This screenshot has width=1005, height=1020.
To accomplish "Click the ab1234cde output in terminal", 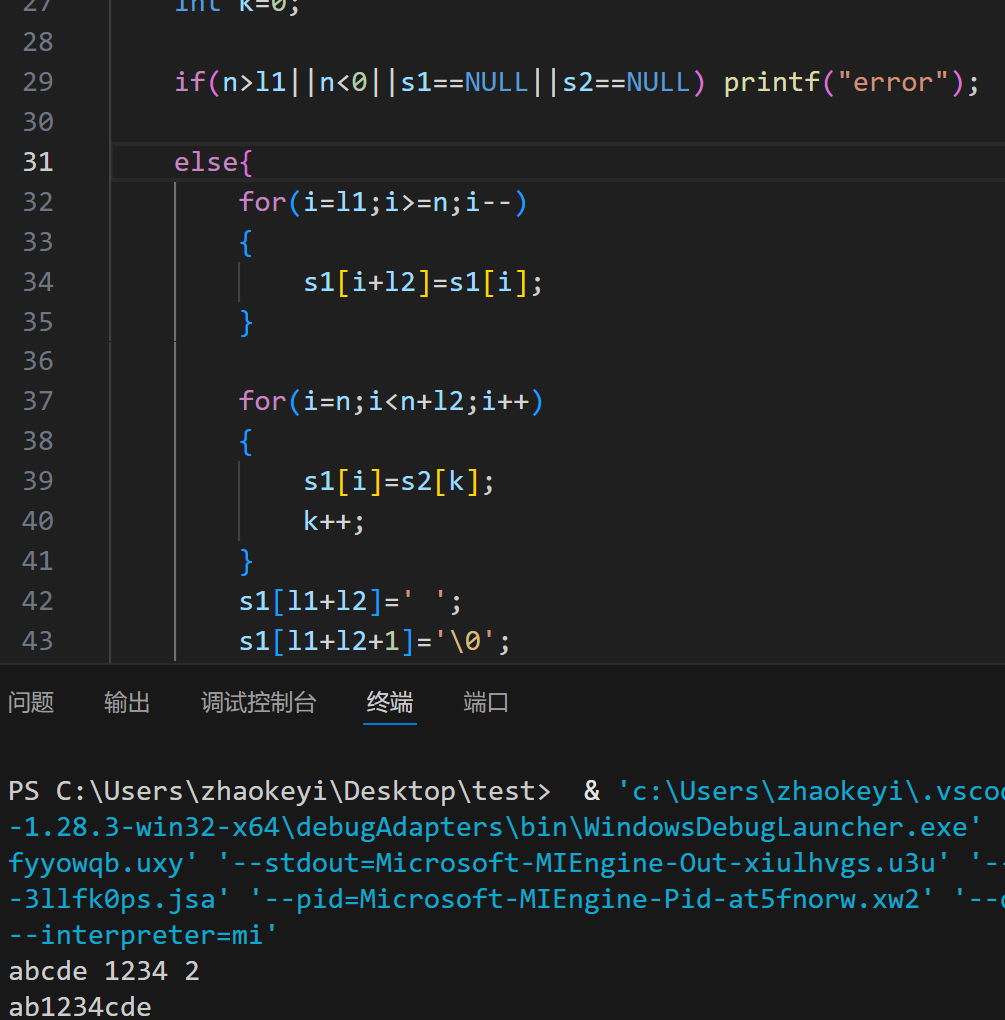I will (x=80, y=1006).
